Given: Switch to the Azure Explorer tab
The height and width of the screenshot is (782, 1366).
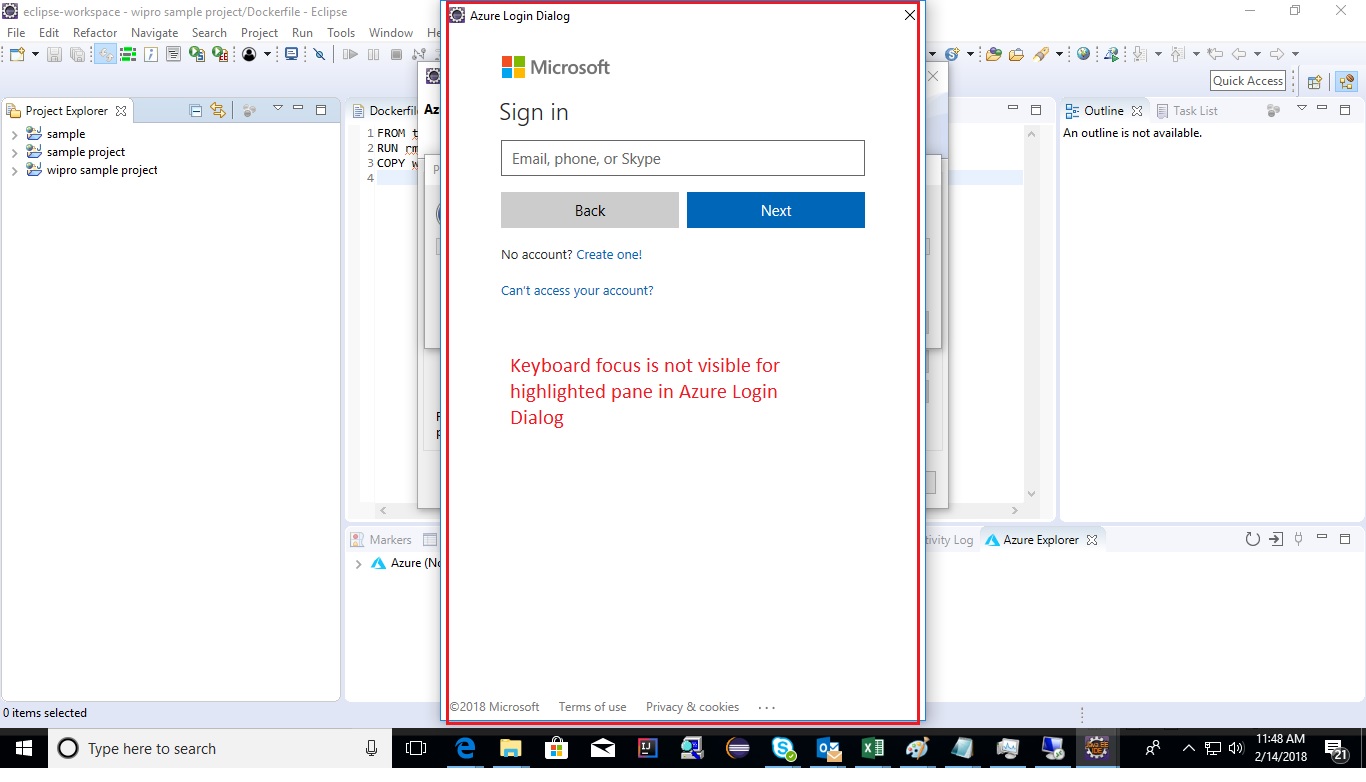Looking at the screenshot, I should (x=1042, y=539).
